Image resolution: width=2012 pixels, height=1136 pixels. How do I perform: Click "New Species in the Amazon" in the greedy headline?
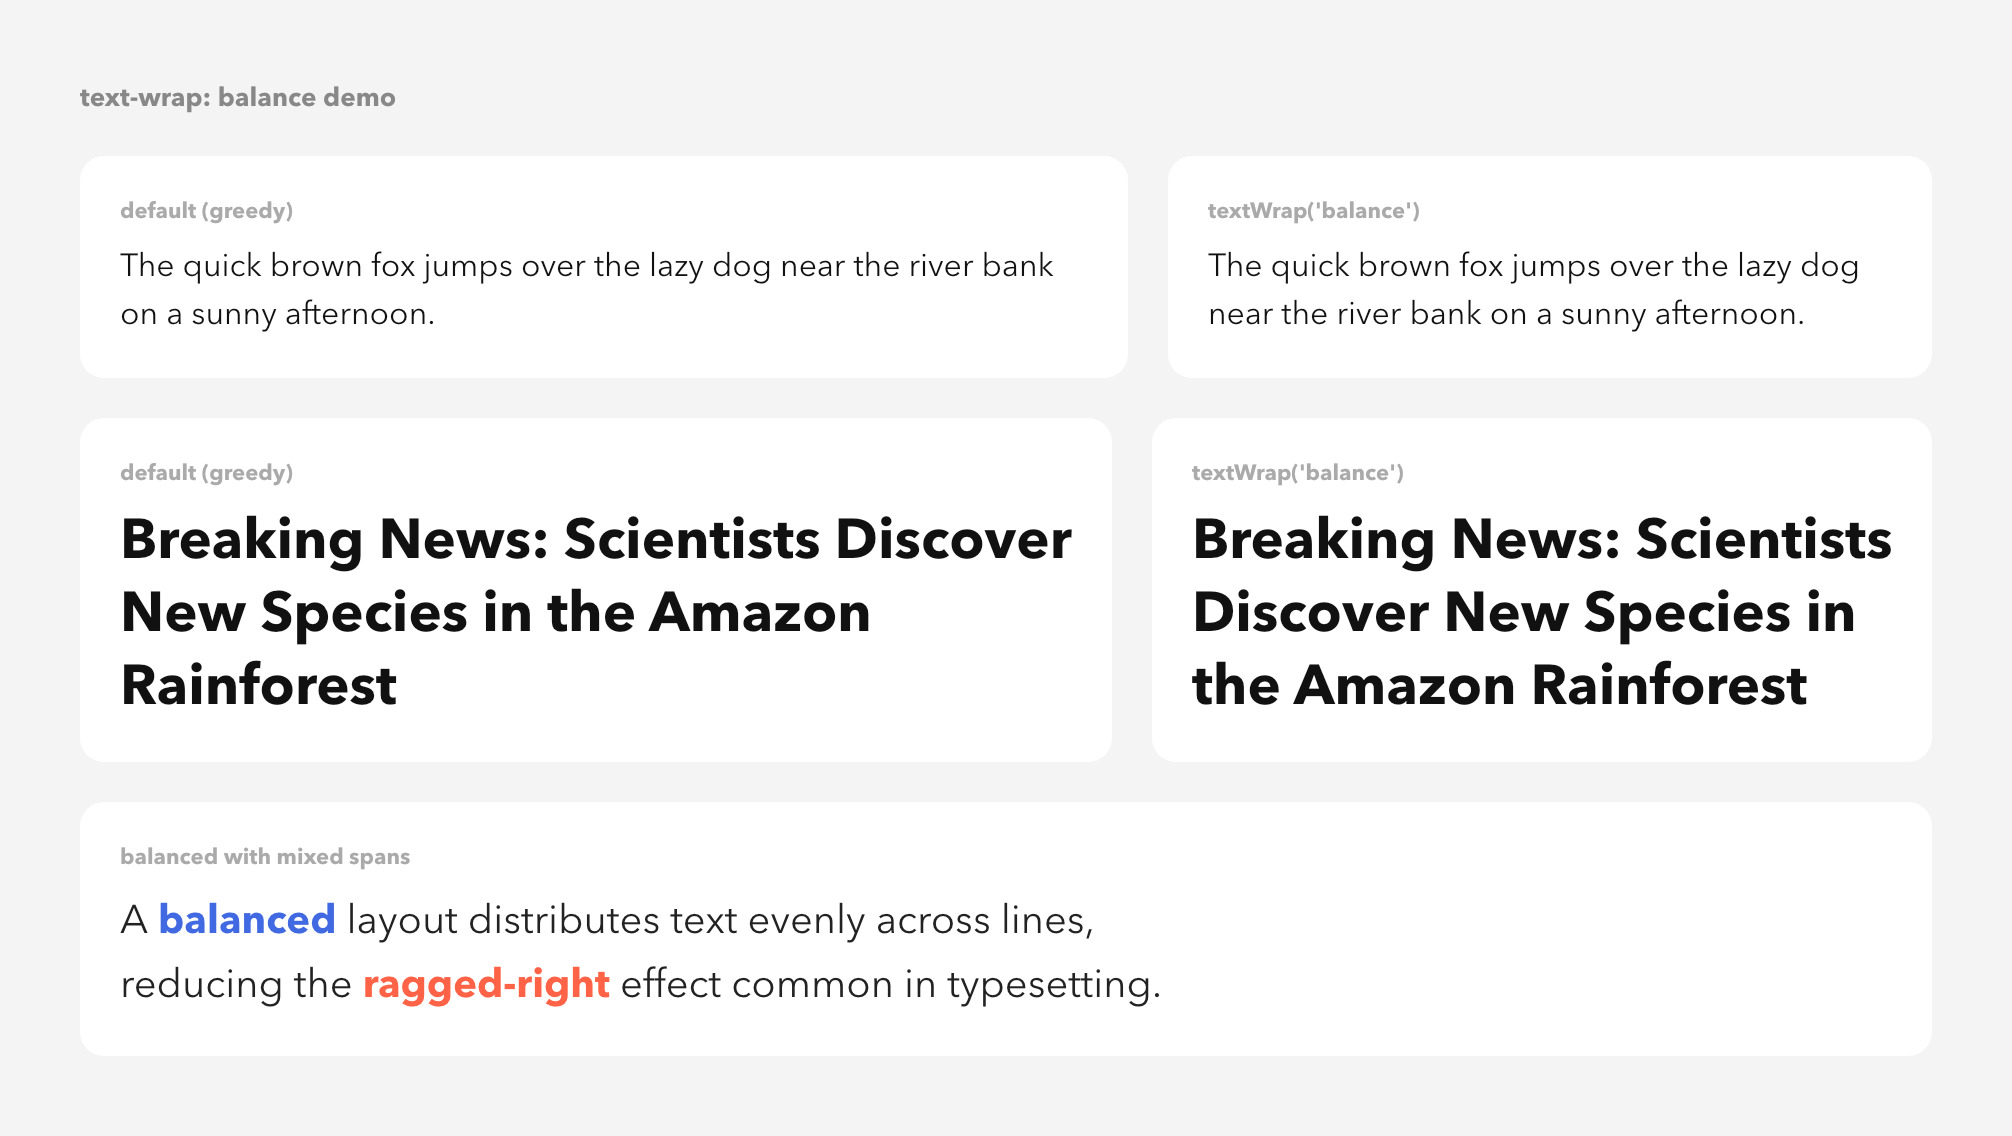pos(495,613)
